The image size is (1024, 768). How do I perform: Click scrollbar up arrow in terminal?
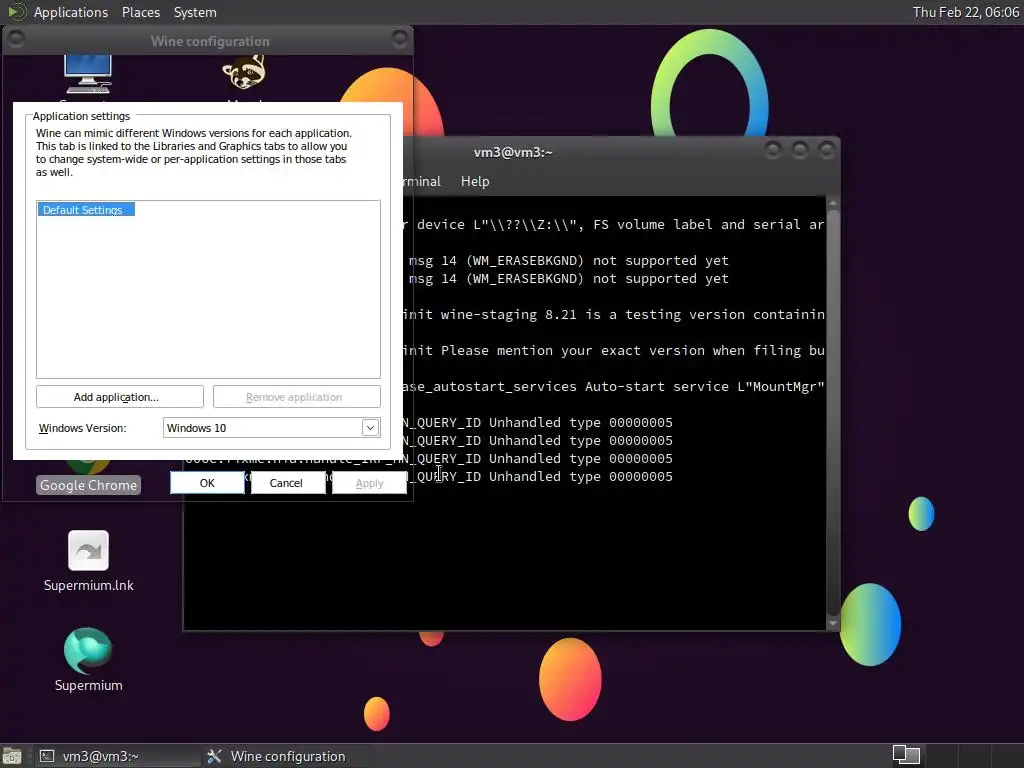[833, 203]
